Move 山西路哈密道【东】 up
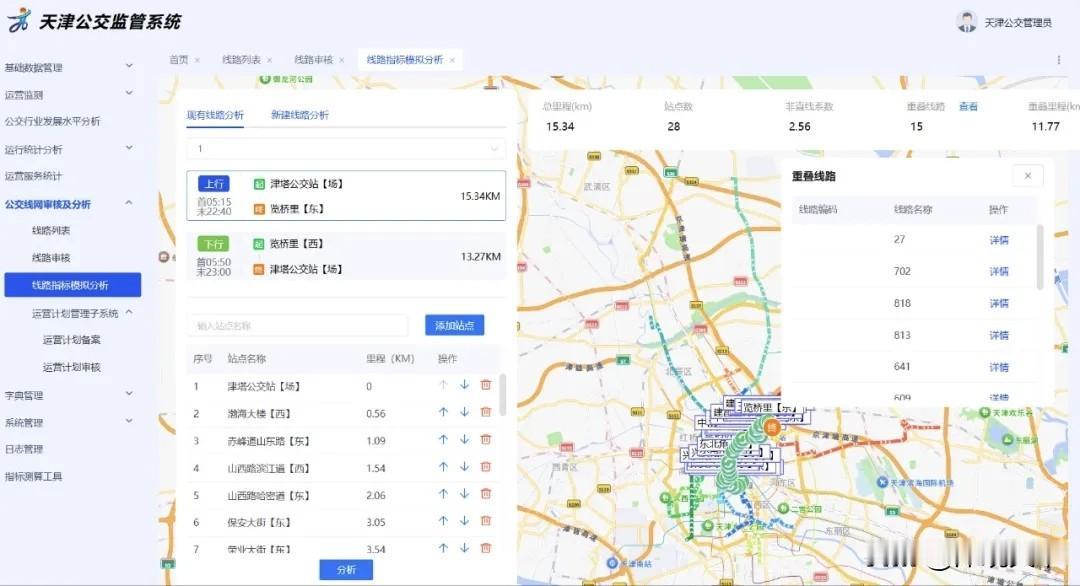1080x586 pixels. [443, 494]
